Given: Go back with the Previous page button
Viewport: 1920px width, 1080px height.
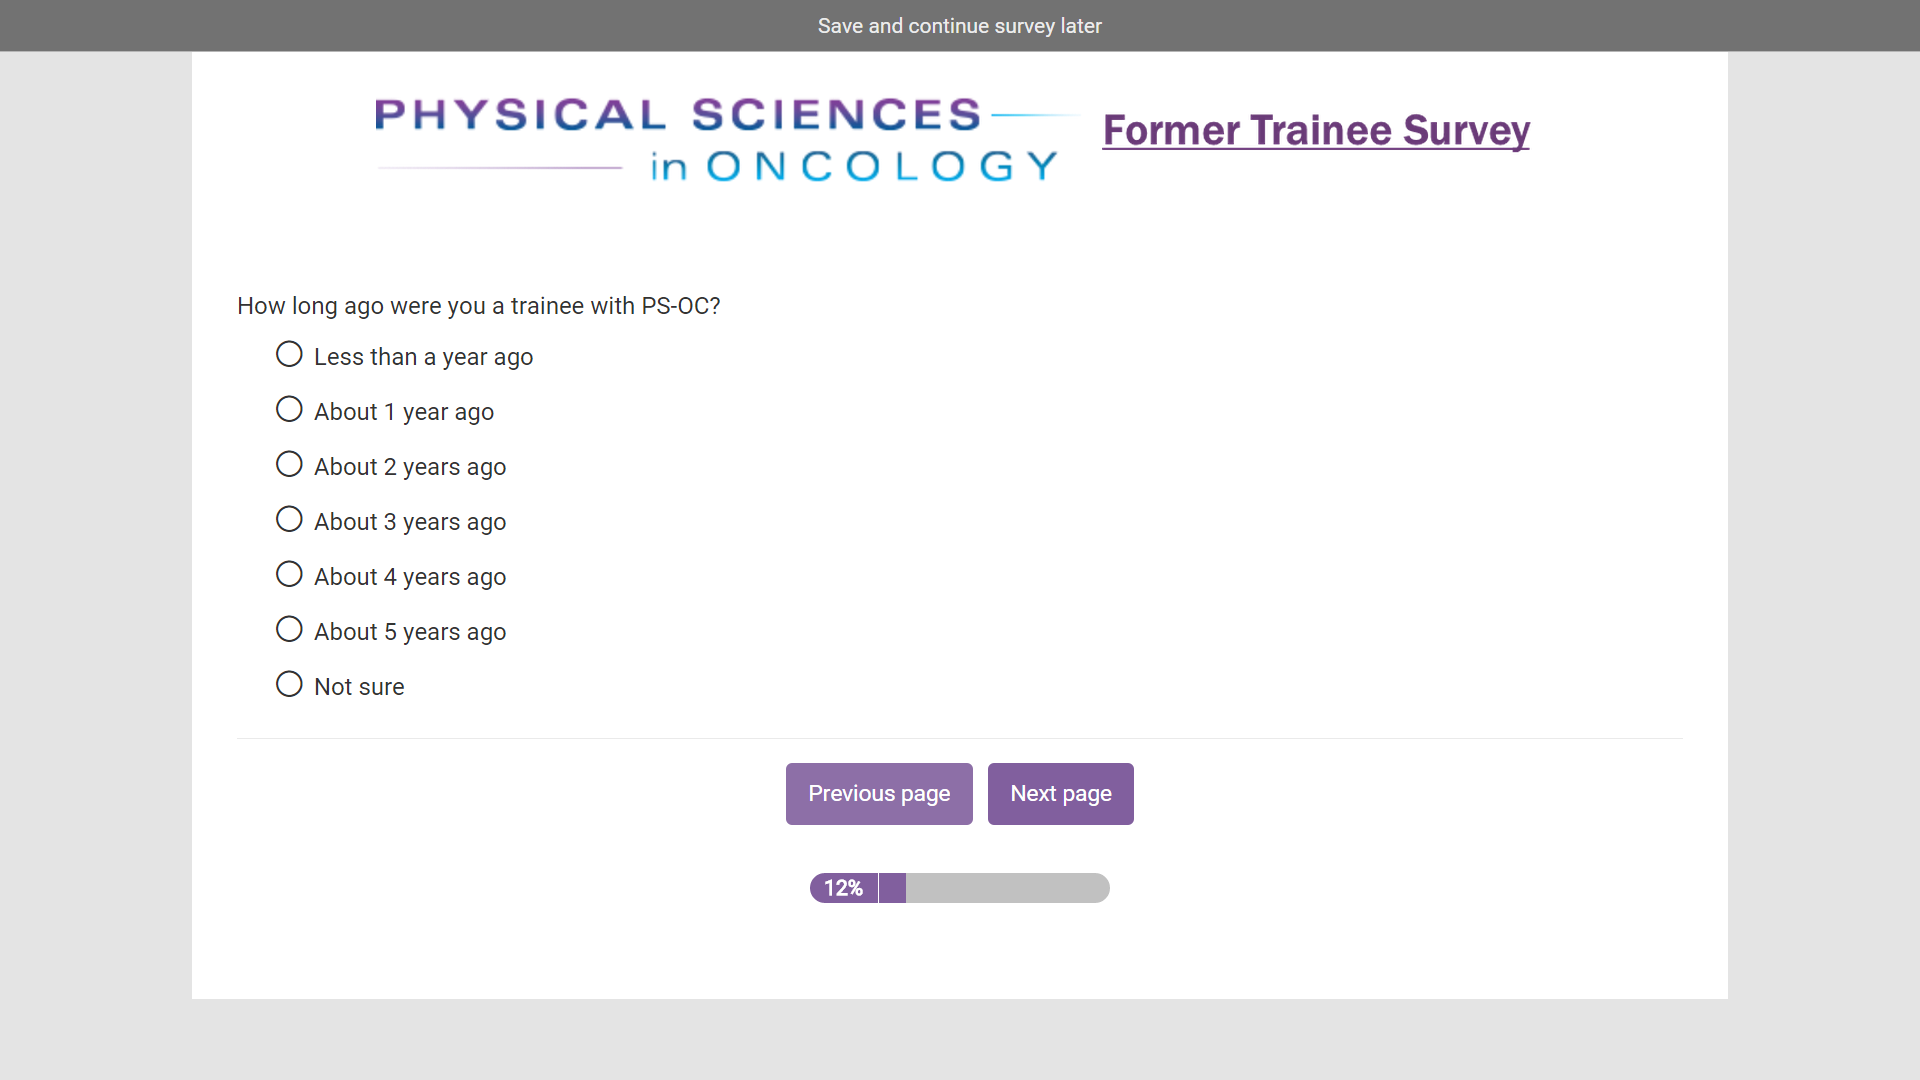Looking at the screenshot, I should [879, 794].
